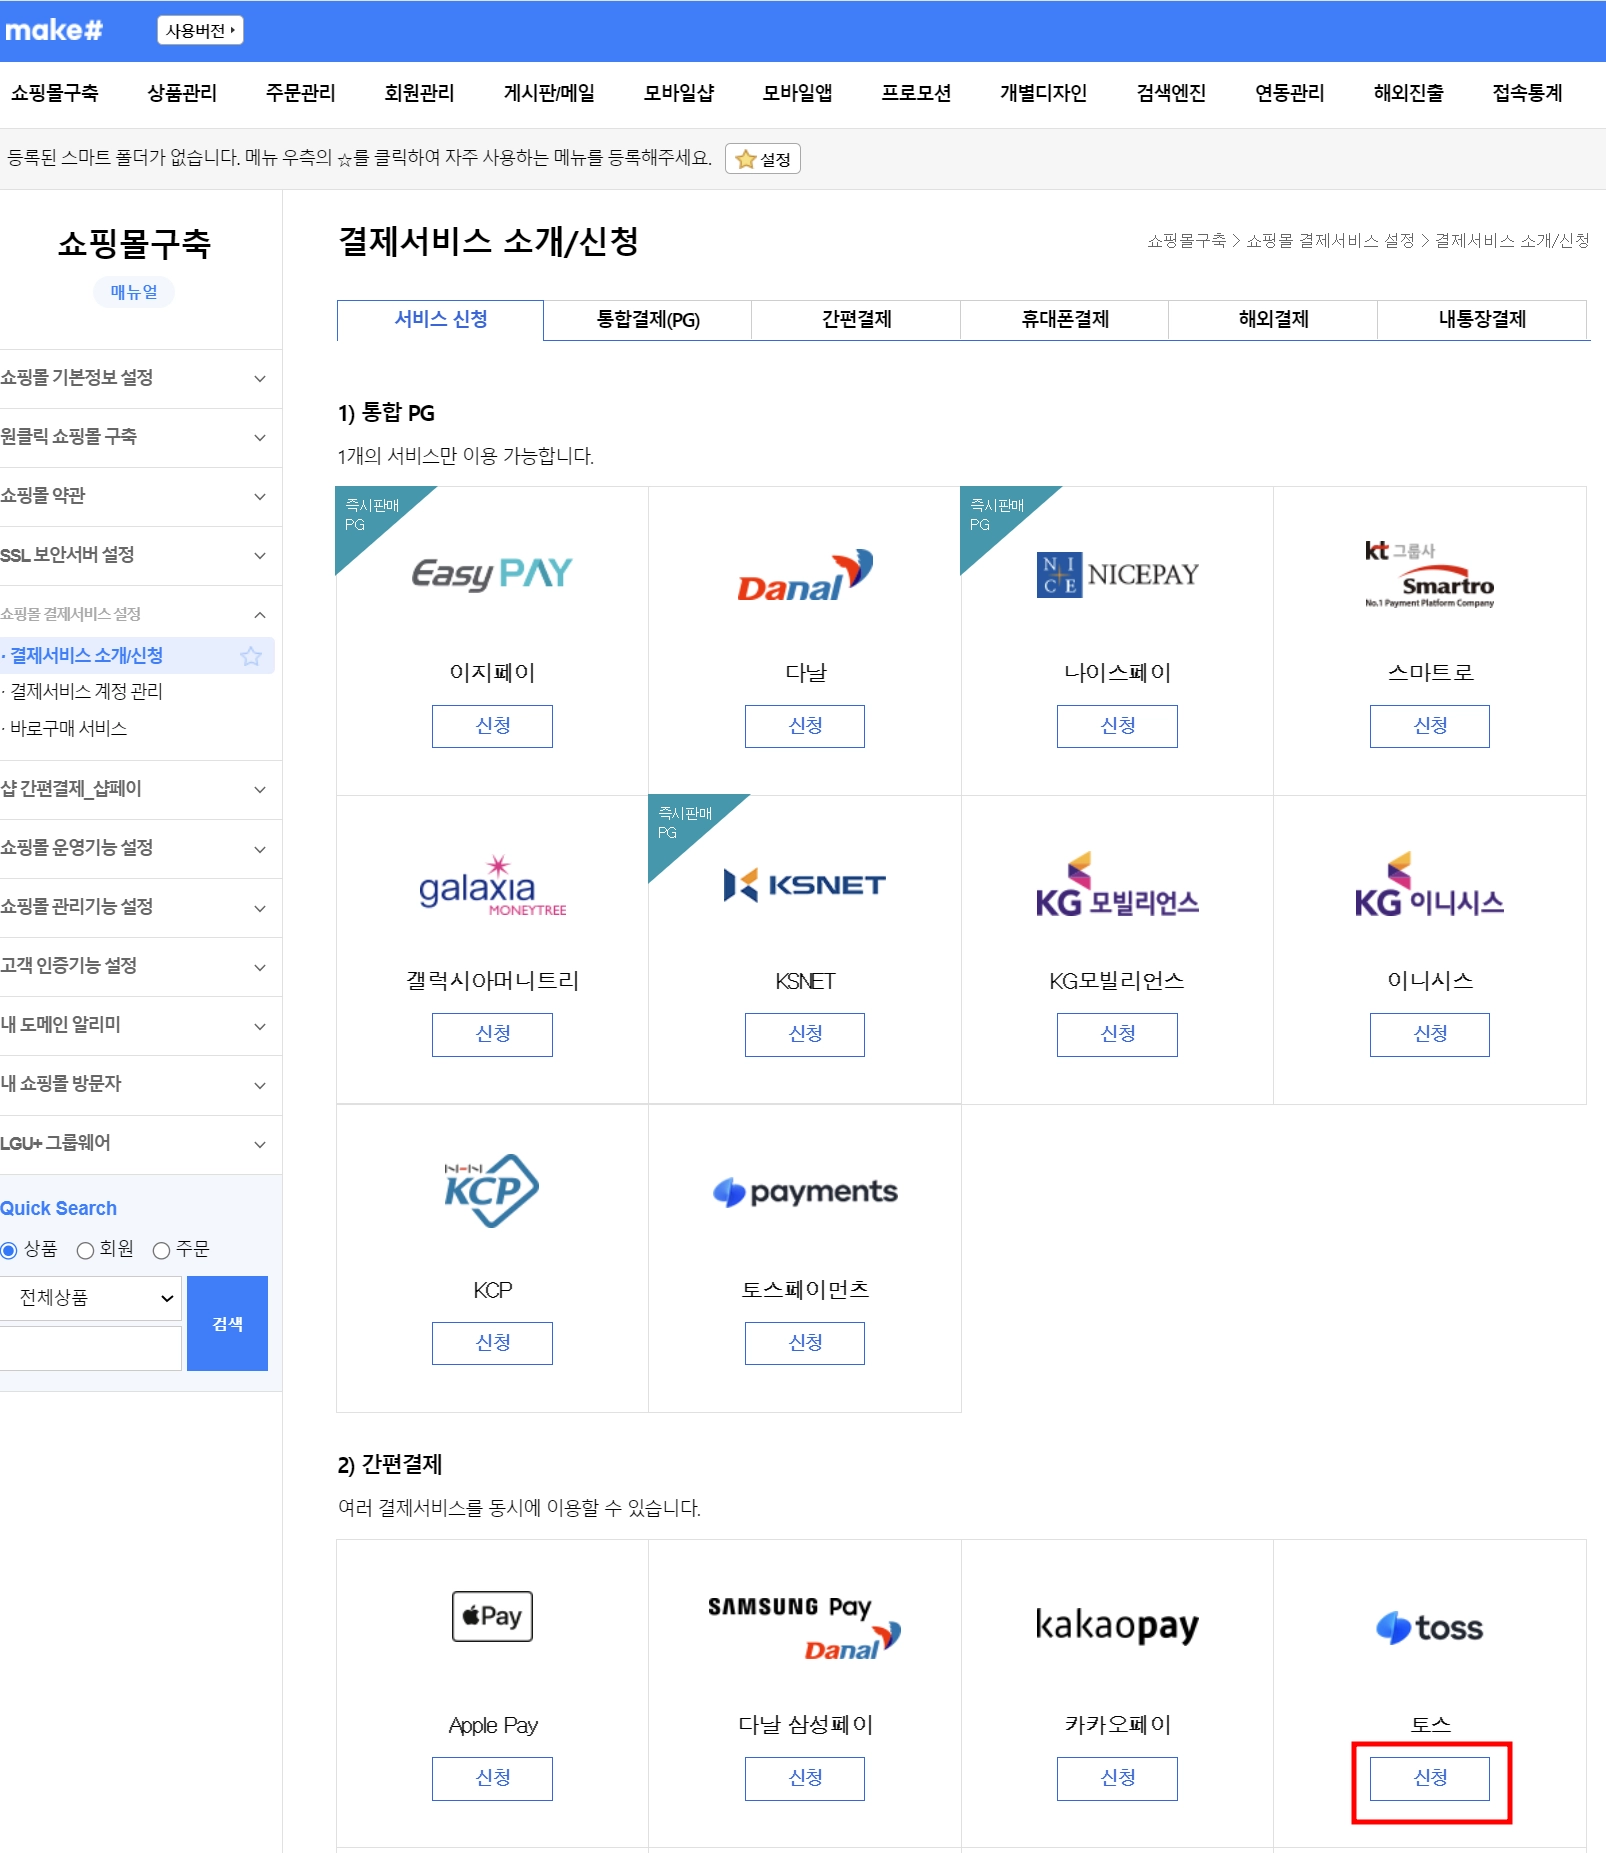Click the NICEPAY logo
Viewport: 1606px width, 1853px height.
(1117, 575)
